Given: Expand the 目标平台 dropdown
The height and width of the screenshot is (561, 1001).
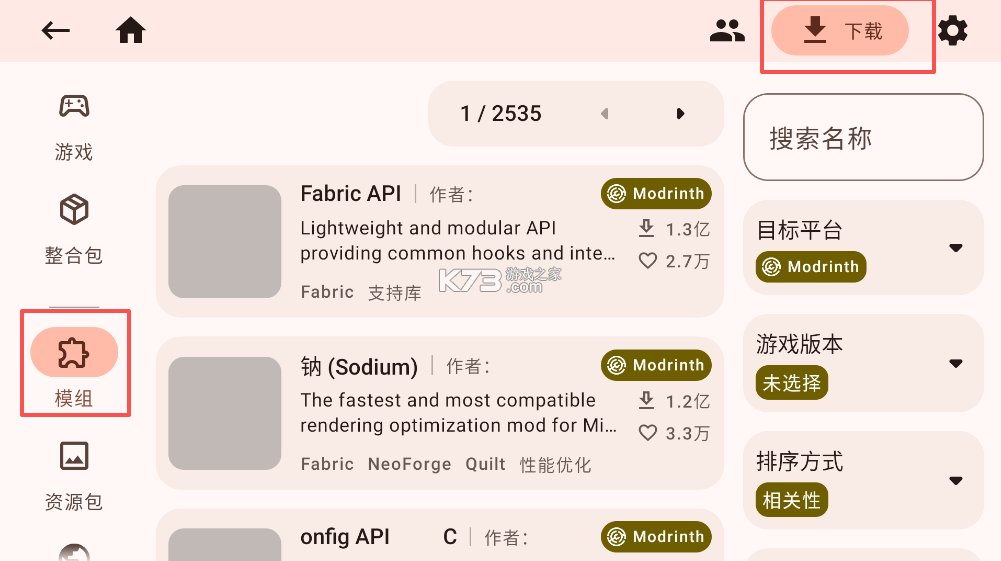Looking at the screenshot, I should (x=955, y=248).
